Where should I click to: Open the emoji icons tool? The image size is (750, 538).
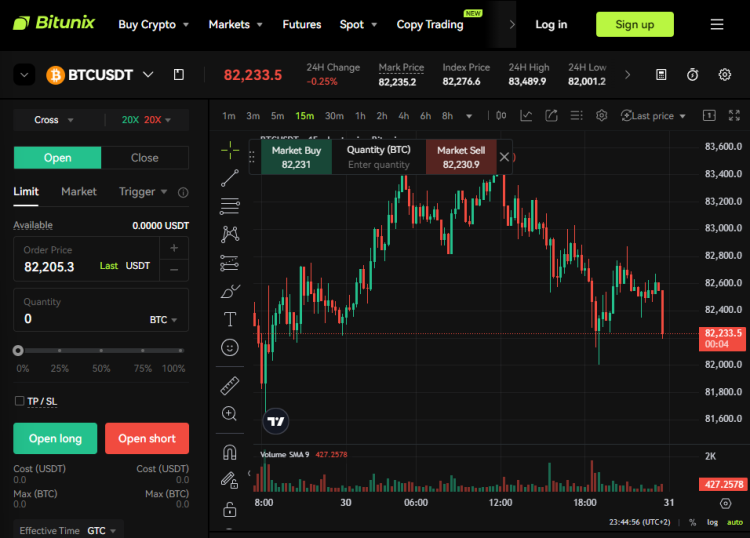(230, 348)
